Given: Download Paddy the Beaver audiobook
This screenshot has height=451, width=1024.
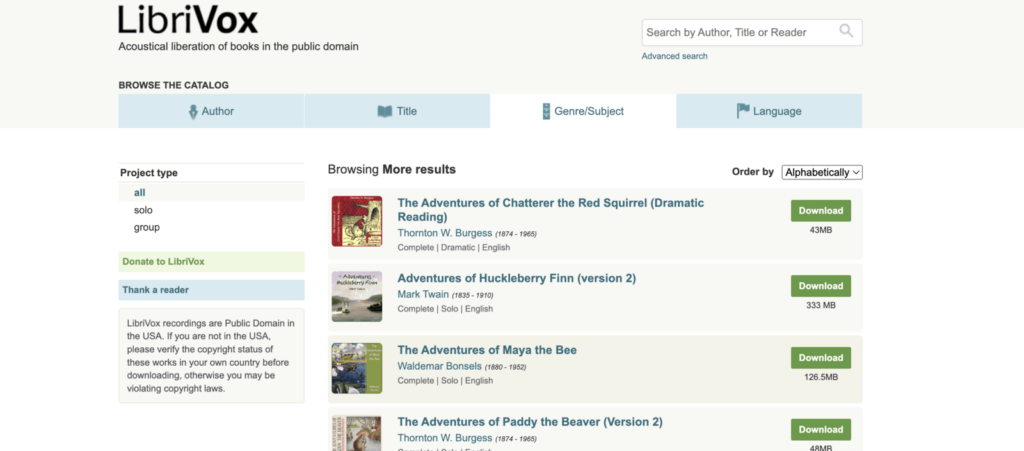Looking at the screenshot, I should coord(821,429).
